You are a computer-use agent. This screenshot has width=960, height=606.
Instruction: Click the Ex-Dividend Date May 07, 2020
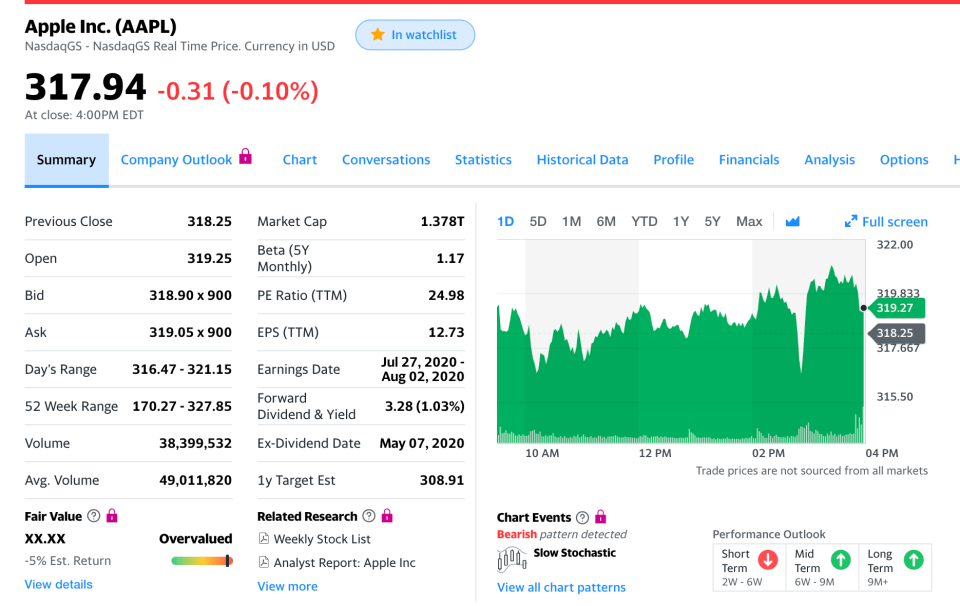422,443
